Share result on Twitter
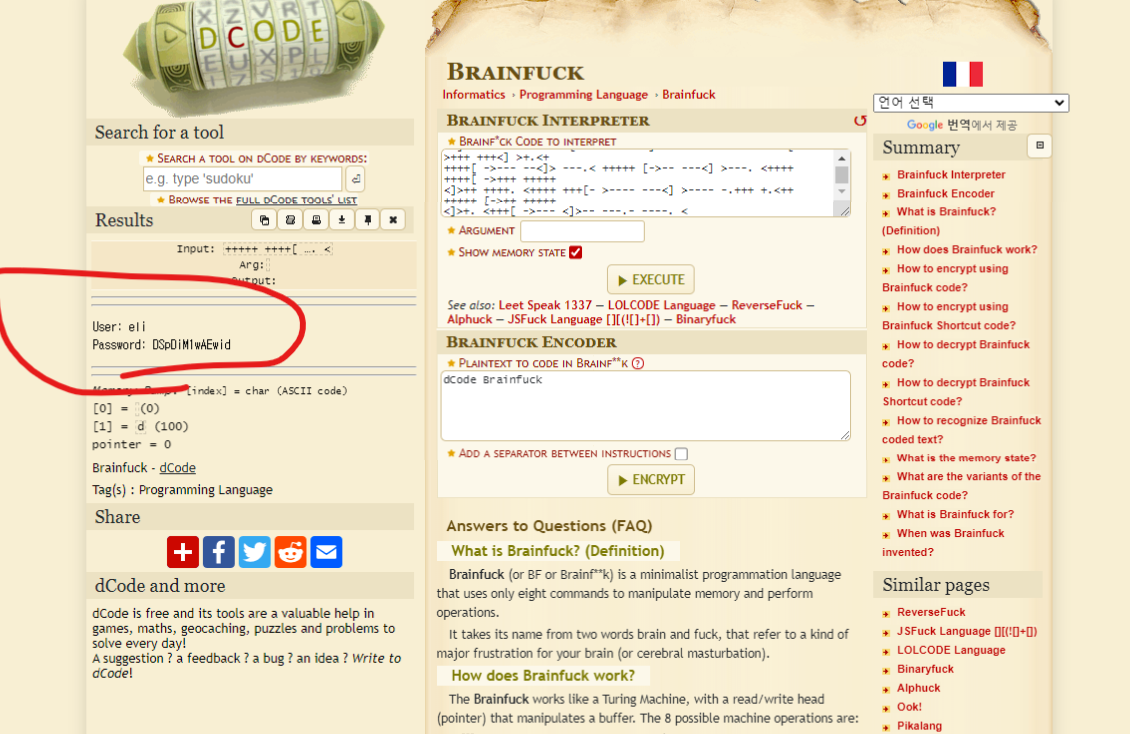This screenshot has height=734, width=1130. (254, 552)
